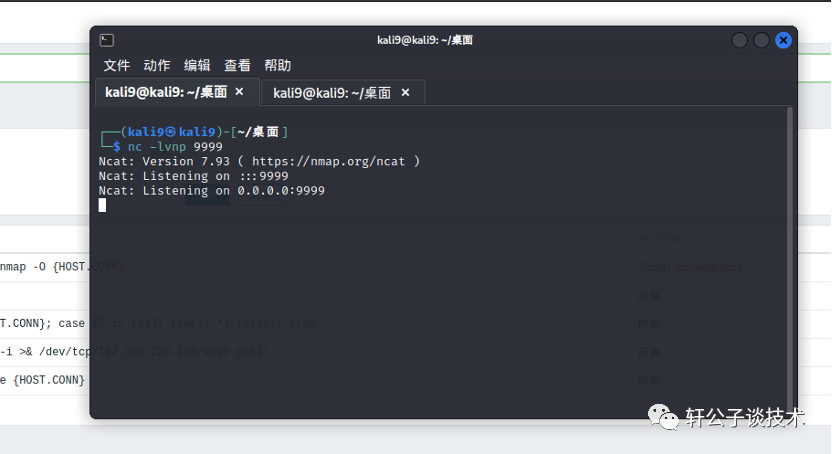Click the terminal icon in the title bar

[107, 40]
